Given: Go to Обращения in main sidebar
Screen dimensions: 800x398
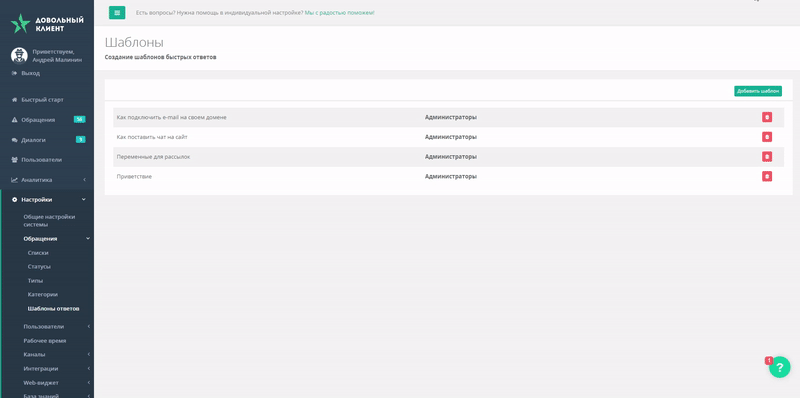Looking at the screenshot, I should pyautogui.click(x=38, y=119).
